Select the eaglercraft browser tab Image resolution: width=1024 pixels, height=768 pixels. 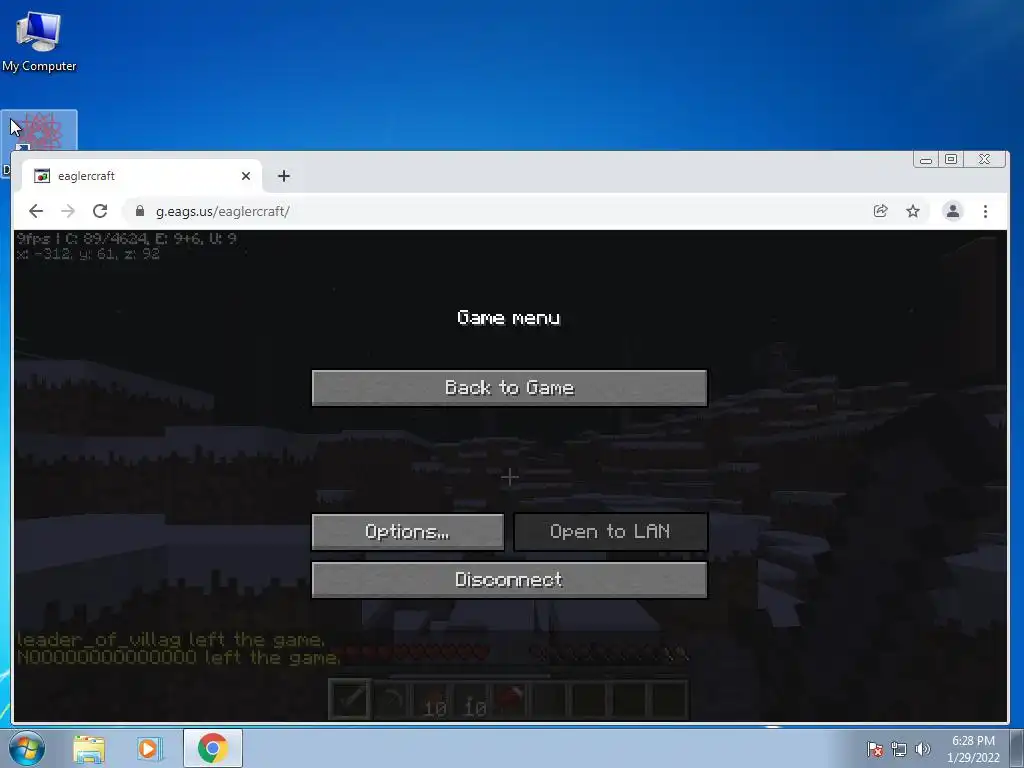point(142,176)
